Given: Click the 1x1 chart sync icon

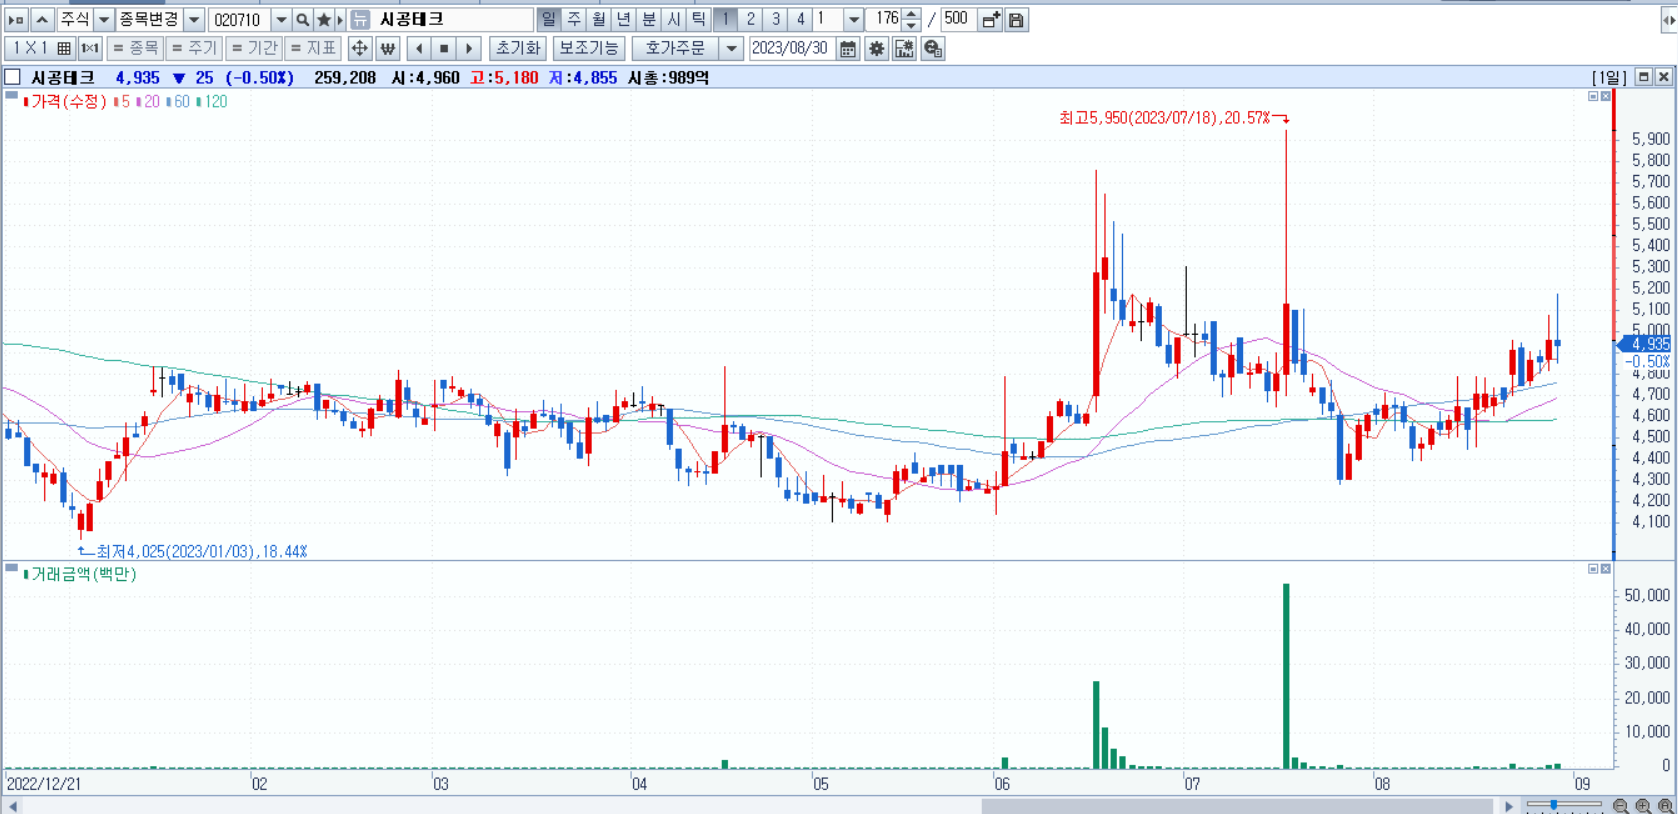Looking at the screenshot, I should (x=90, y=48).
